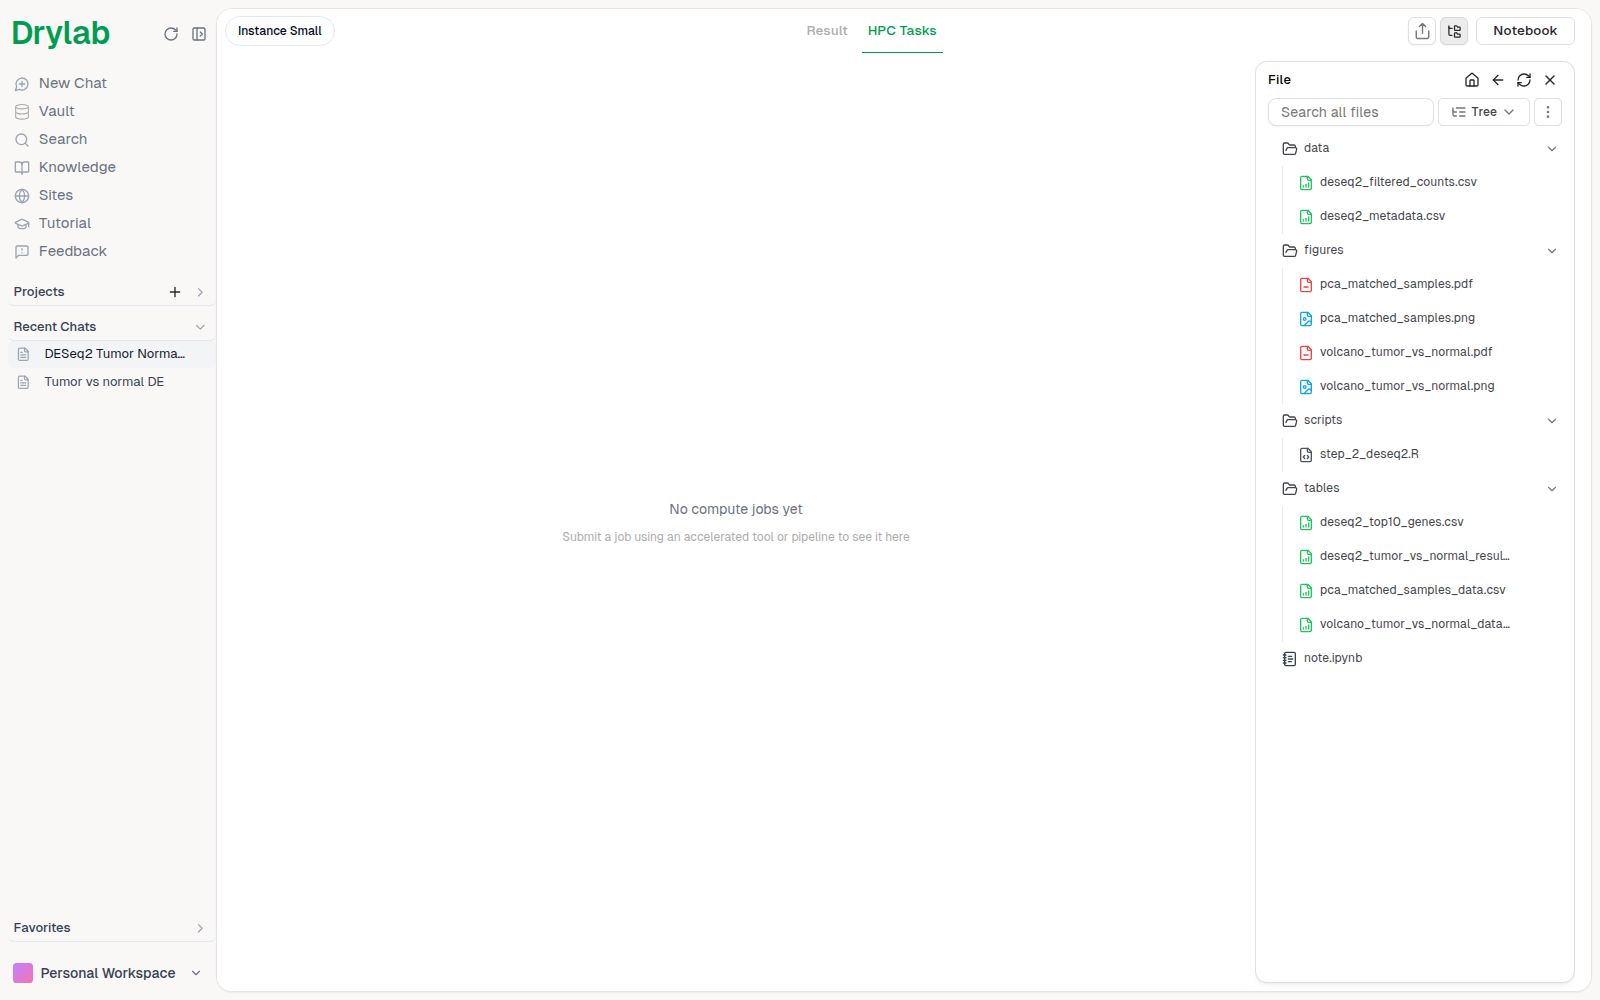Open the DESeq2 Tumor Norma... chat
Screen dimensions: 1600x1000
click(112, 354)
